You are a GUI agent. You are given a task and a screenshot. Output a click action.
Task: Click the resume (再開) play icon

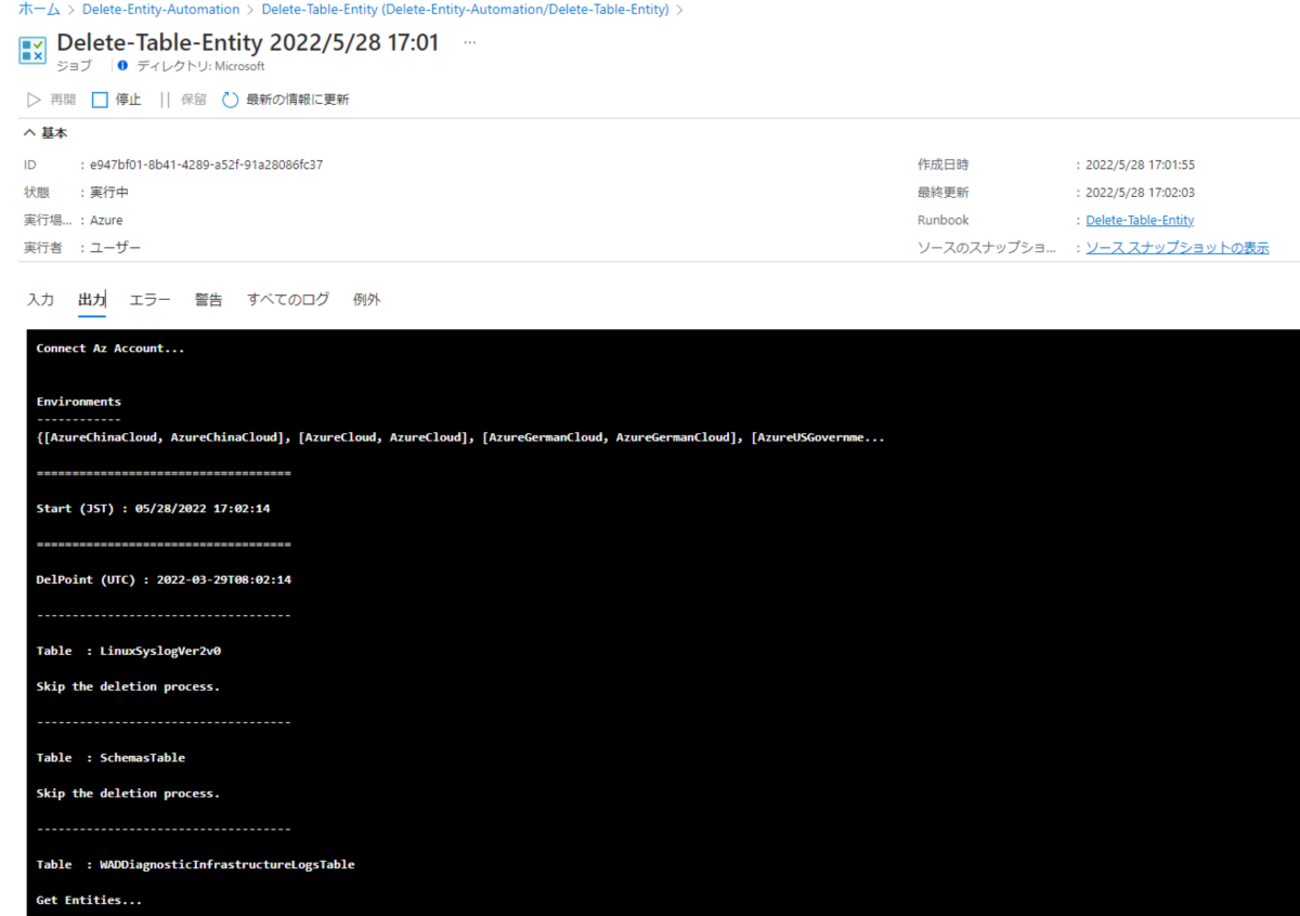point(33,99)
